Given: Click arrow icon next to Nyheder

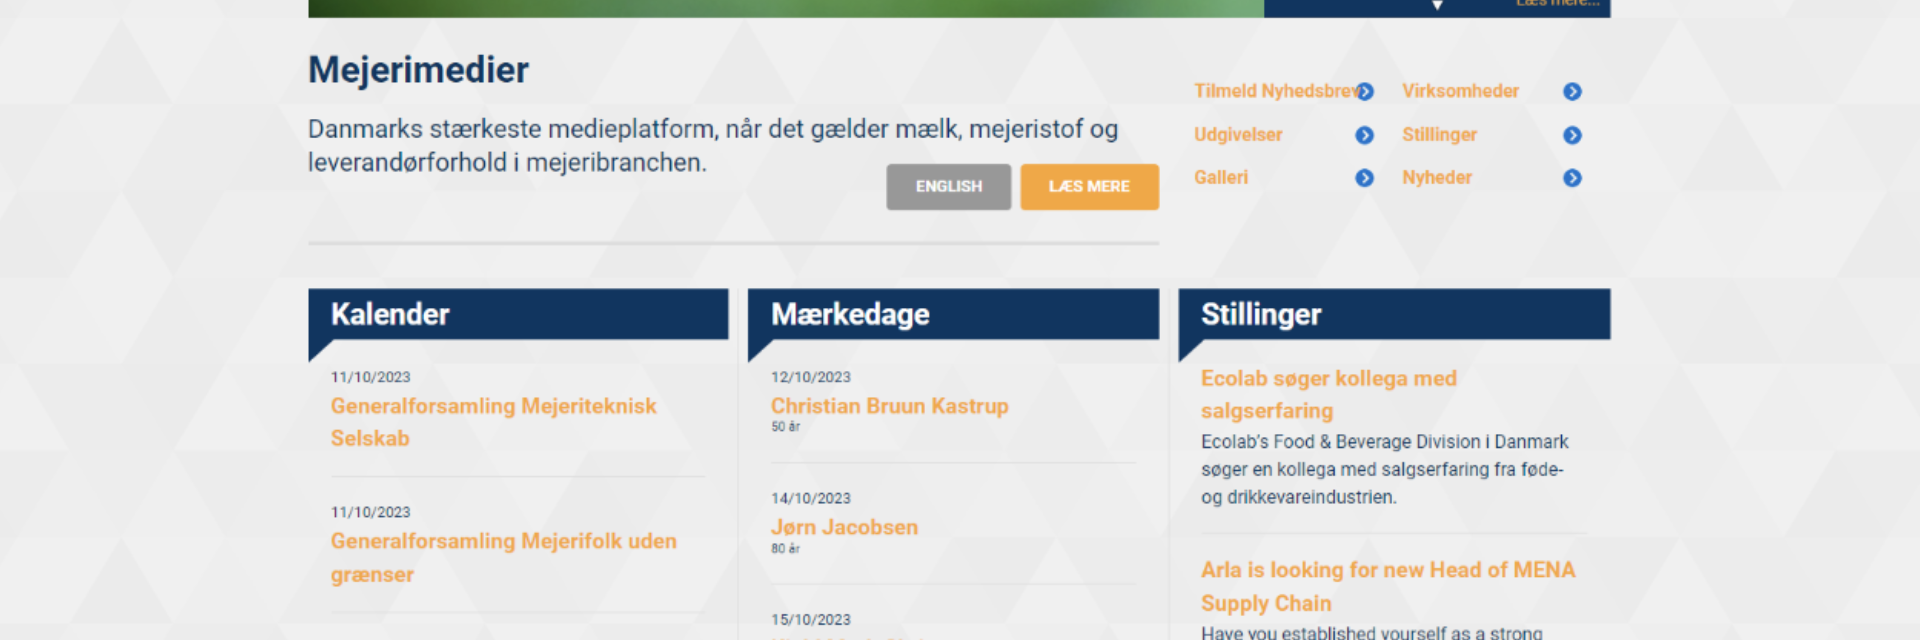Looking at the screenshot, I should (x=1572, y=178).
